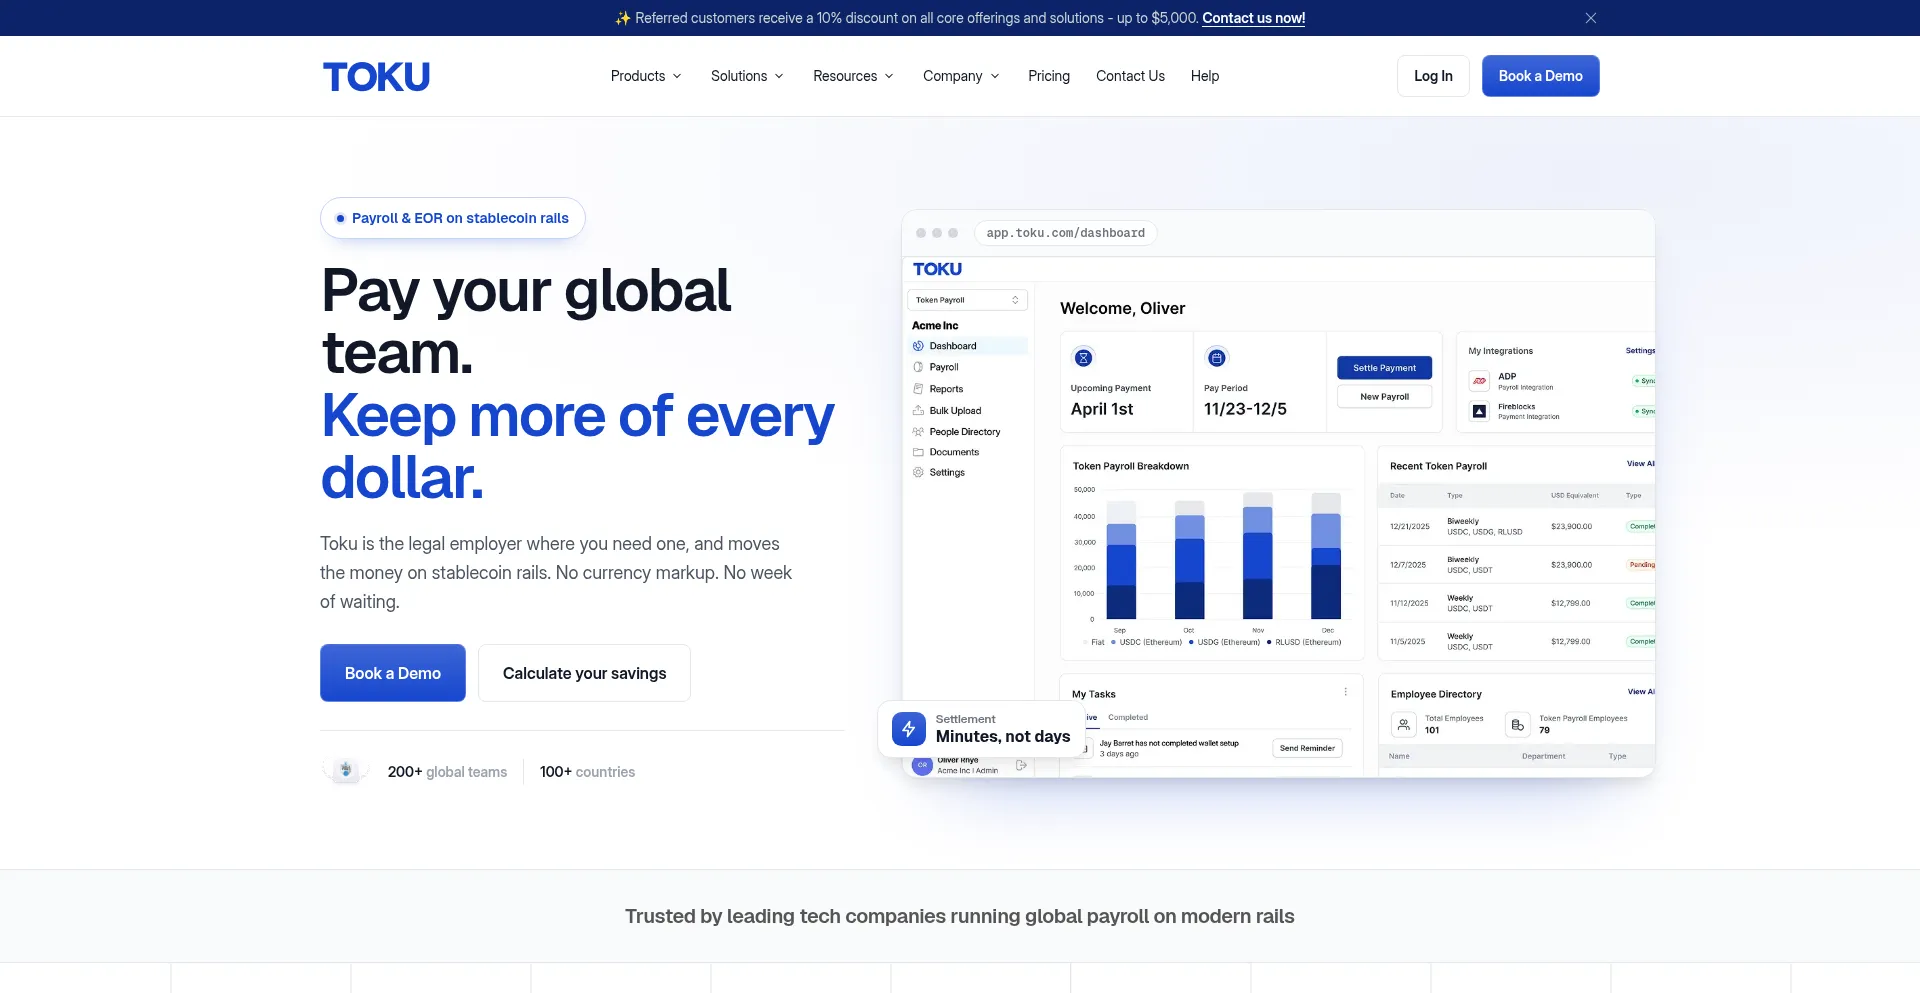1920x993 pixels.
Task: Click the log out icon beside Acme Inc Admin
Action: 1021,766
